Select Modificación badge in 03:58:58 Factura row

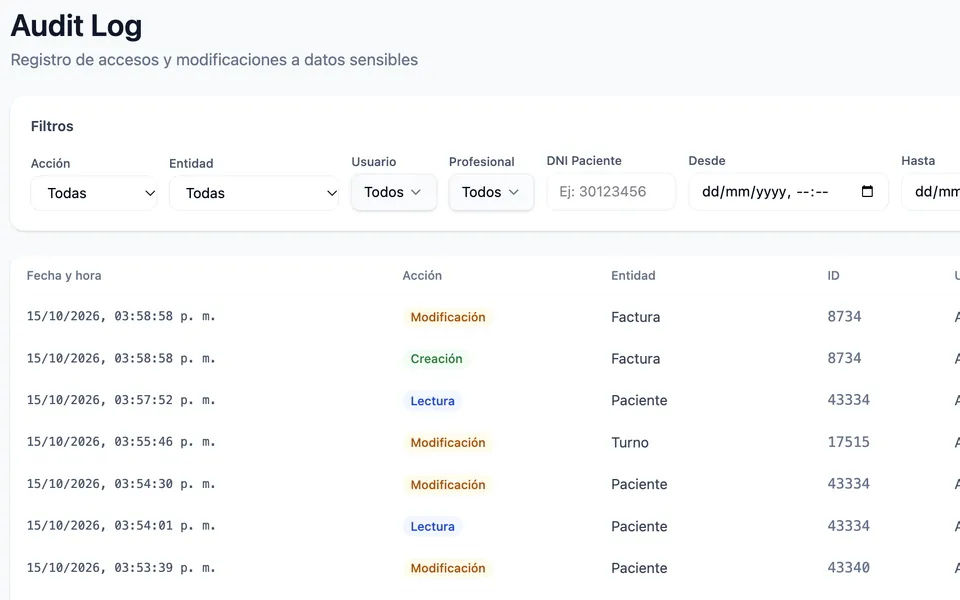pos(448,317)
